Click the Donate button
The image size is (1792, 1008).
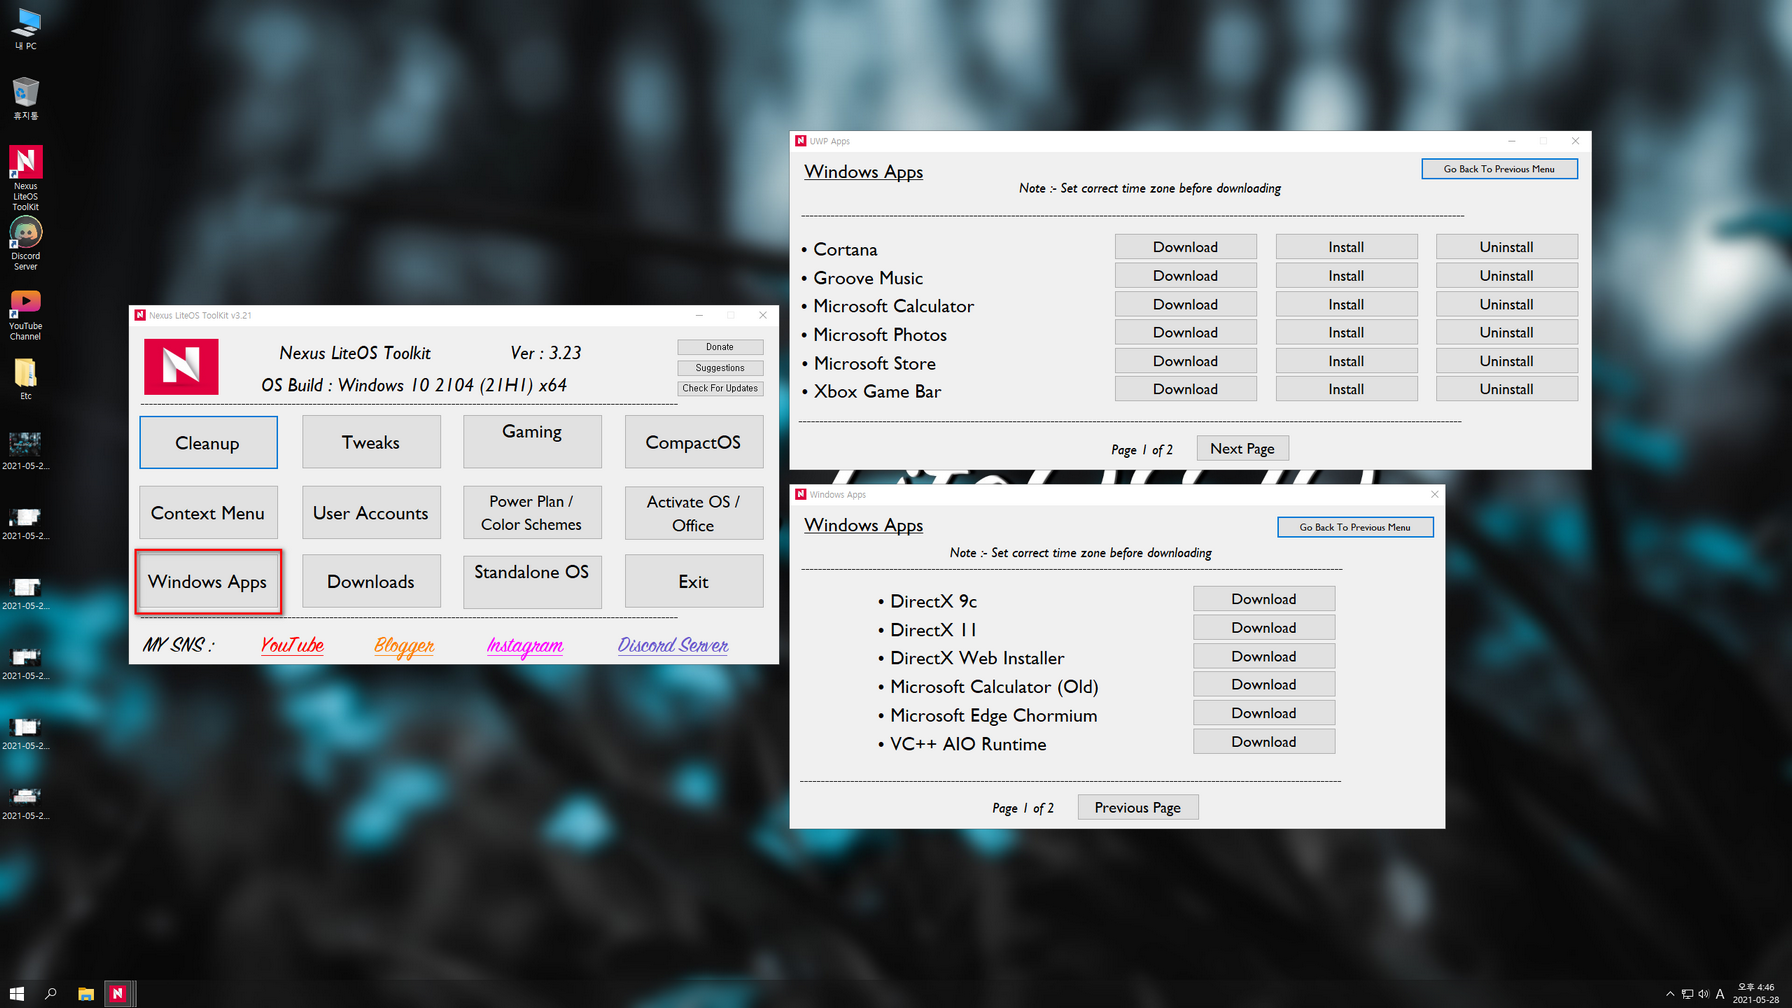coord(720,347)
